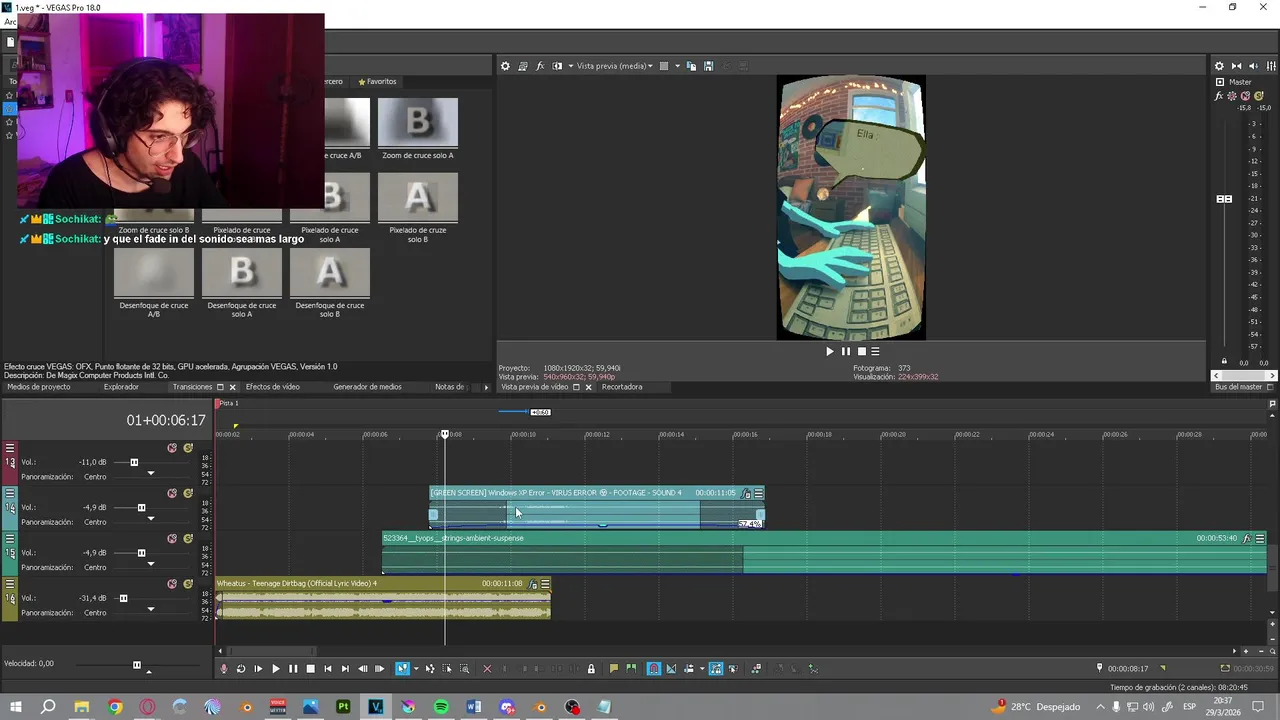Screen dimensions: 1280x720
Task: Click track 16 volume slider handle
Action: pos(123,598)
